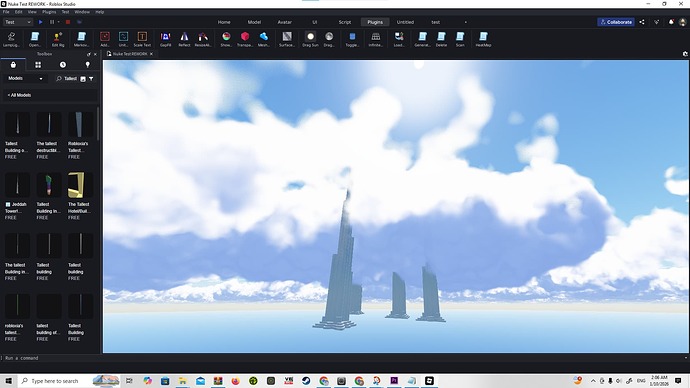Viewport: 690px width, 388px height.
Task: Open the File menu
Action: [6, 12]
